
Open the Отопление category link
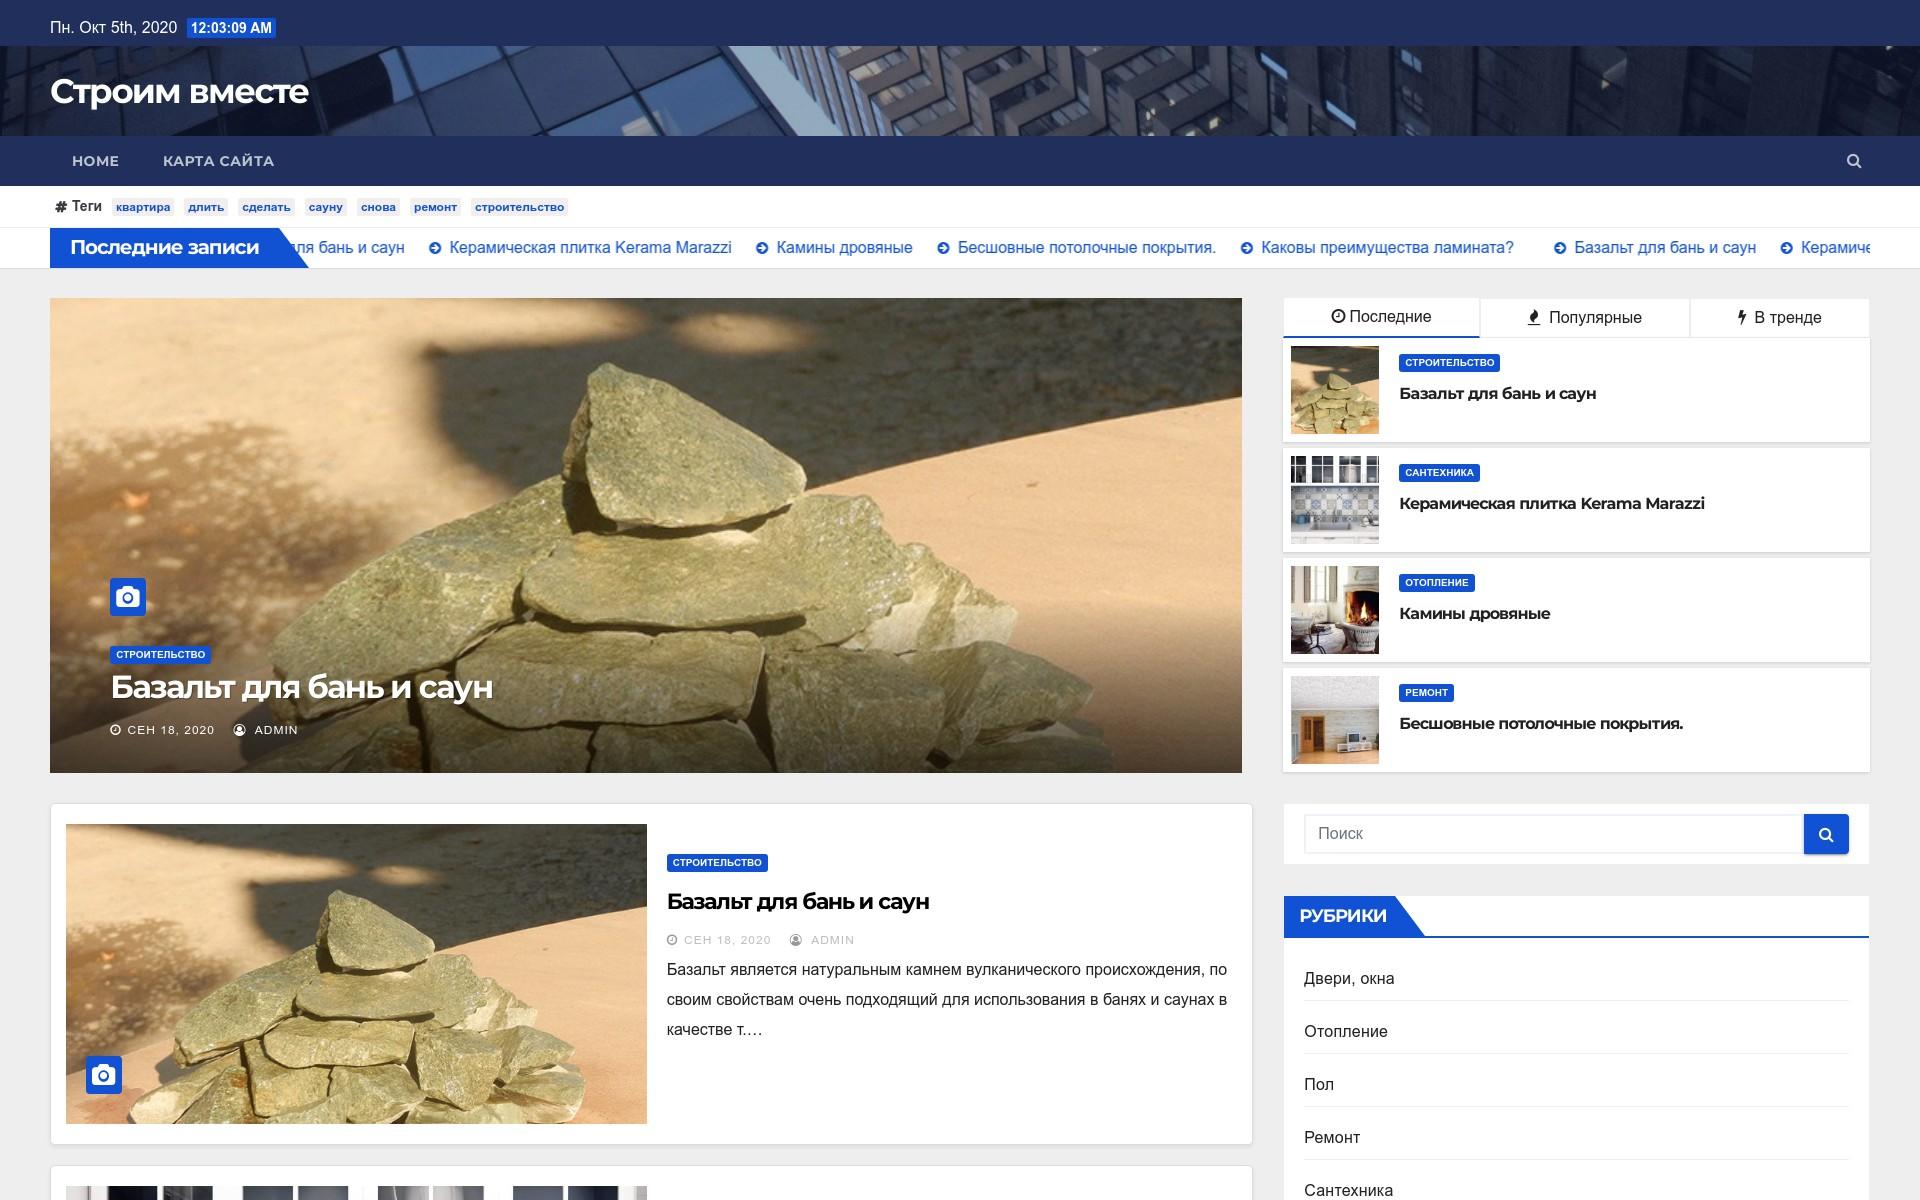point(1345,1031)
